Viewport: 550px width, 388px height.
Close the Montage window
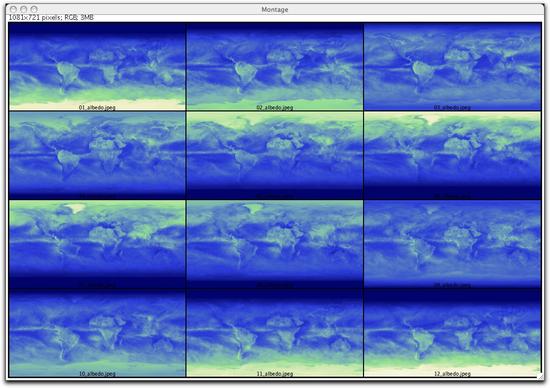coord(13,9)
